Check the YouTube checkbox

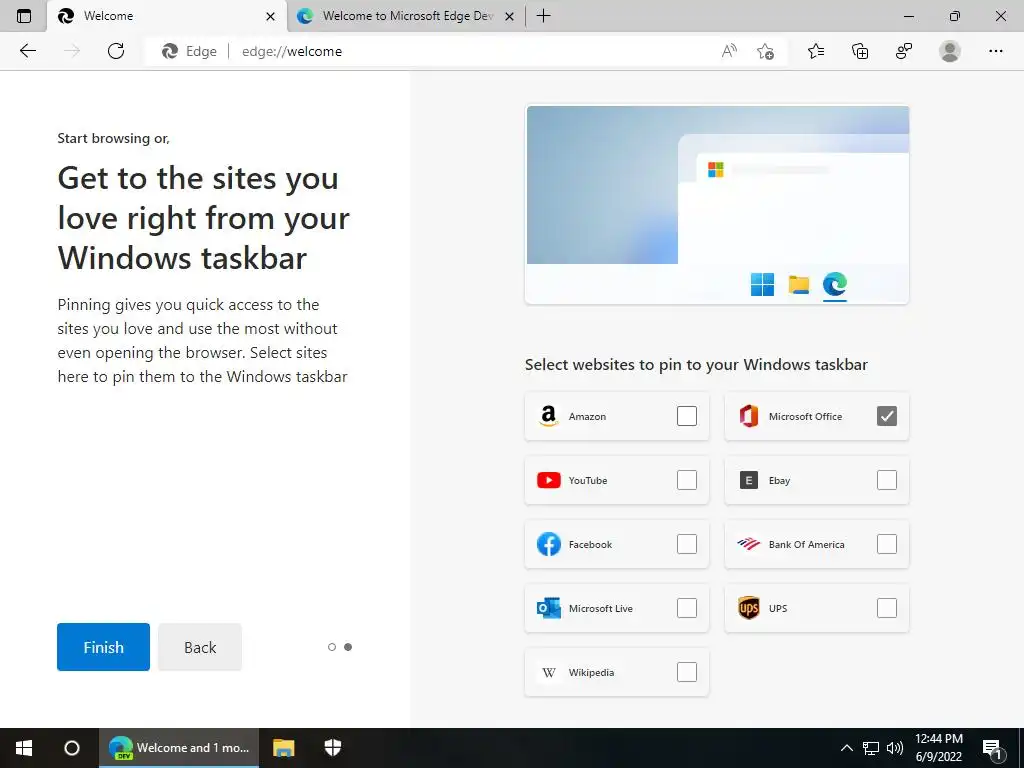point(687,480)
